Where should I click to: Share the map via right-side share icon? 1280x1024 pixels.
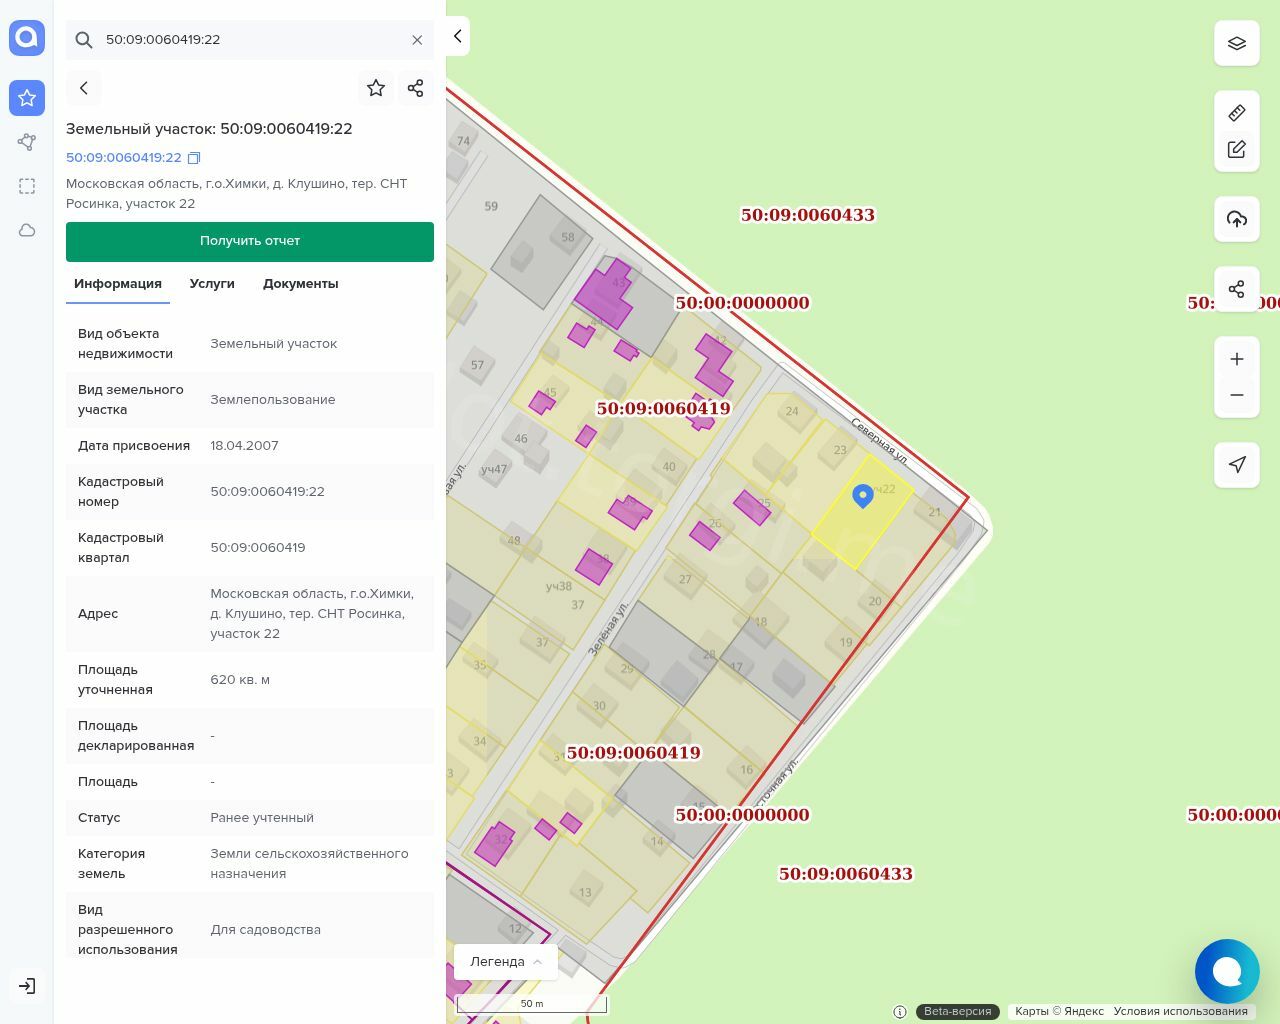coord(1237,289)
